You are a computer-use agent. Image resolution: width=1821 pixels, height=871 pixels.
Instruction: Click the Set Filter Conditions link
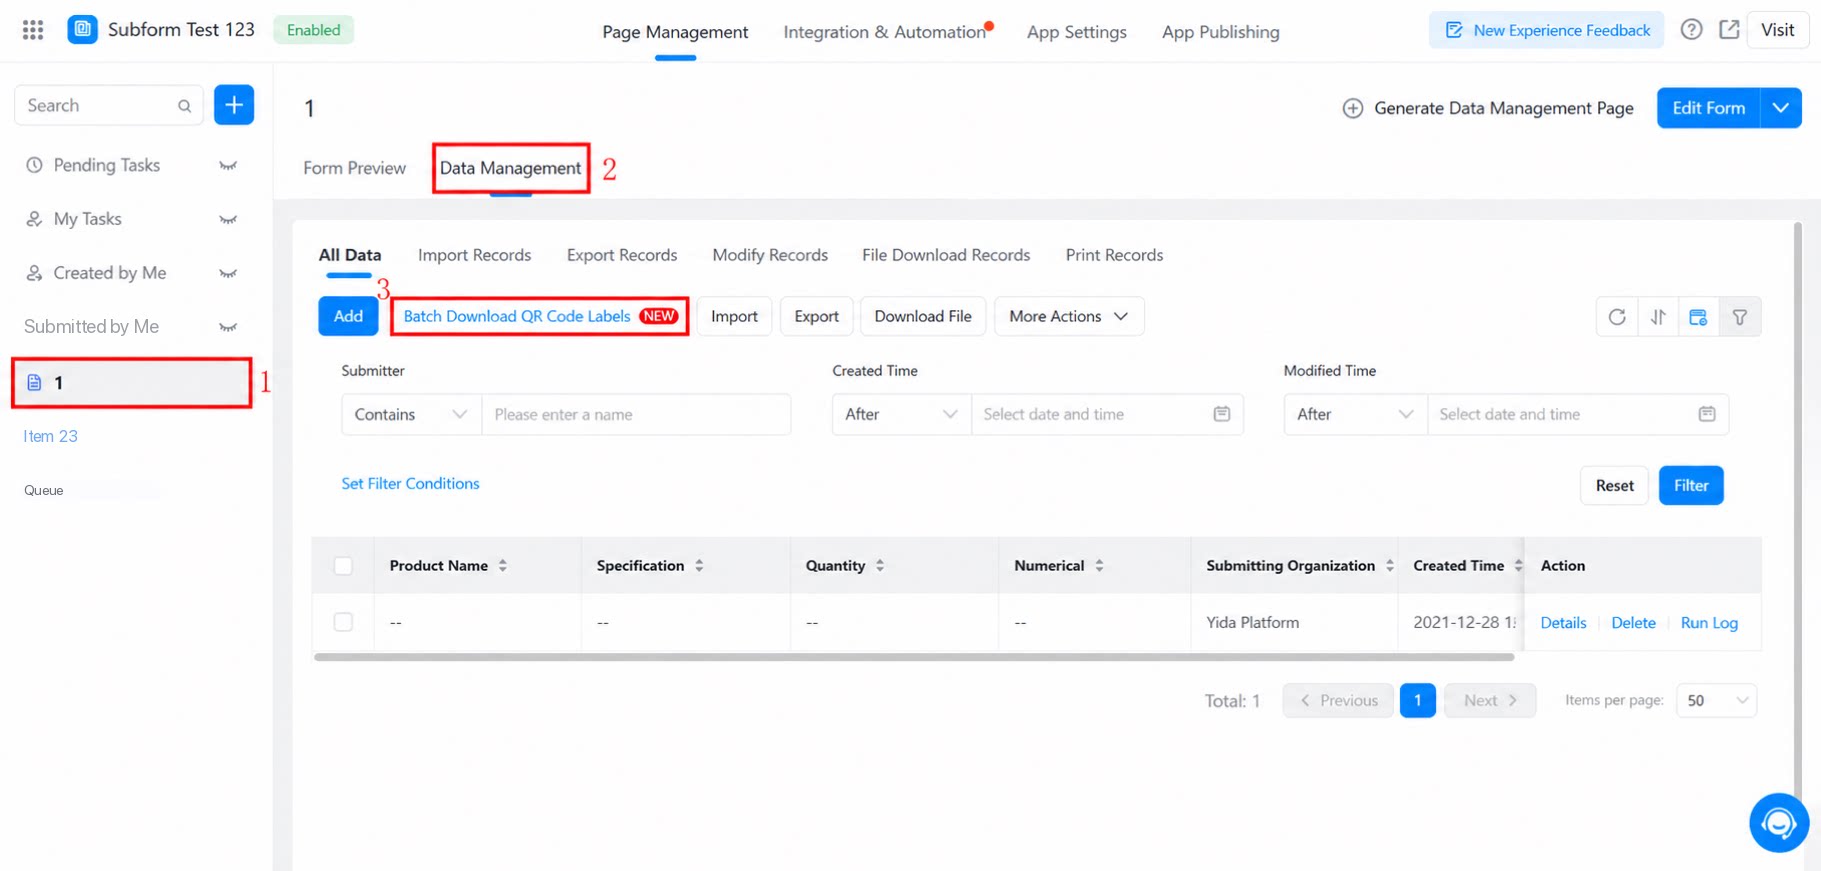410,483
